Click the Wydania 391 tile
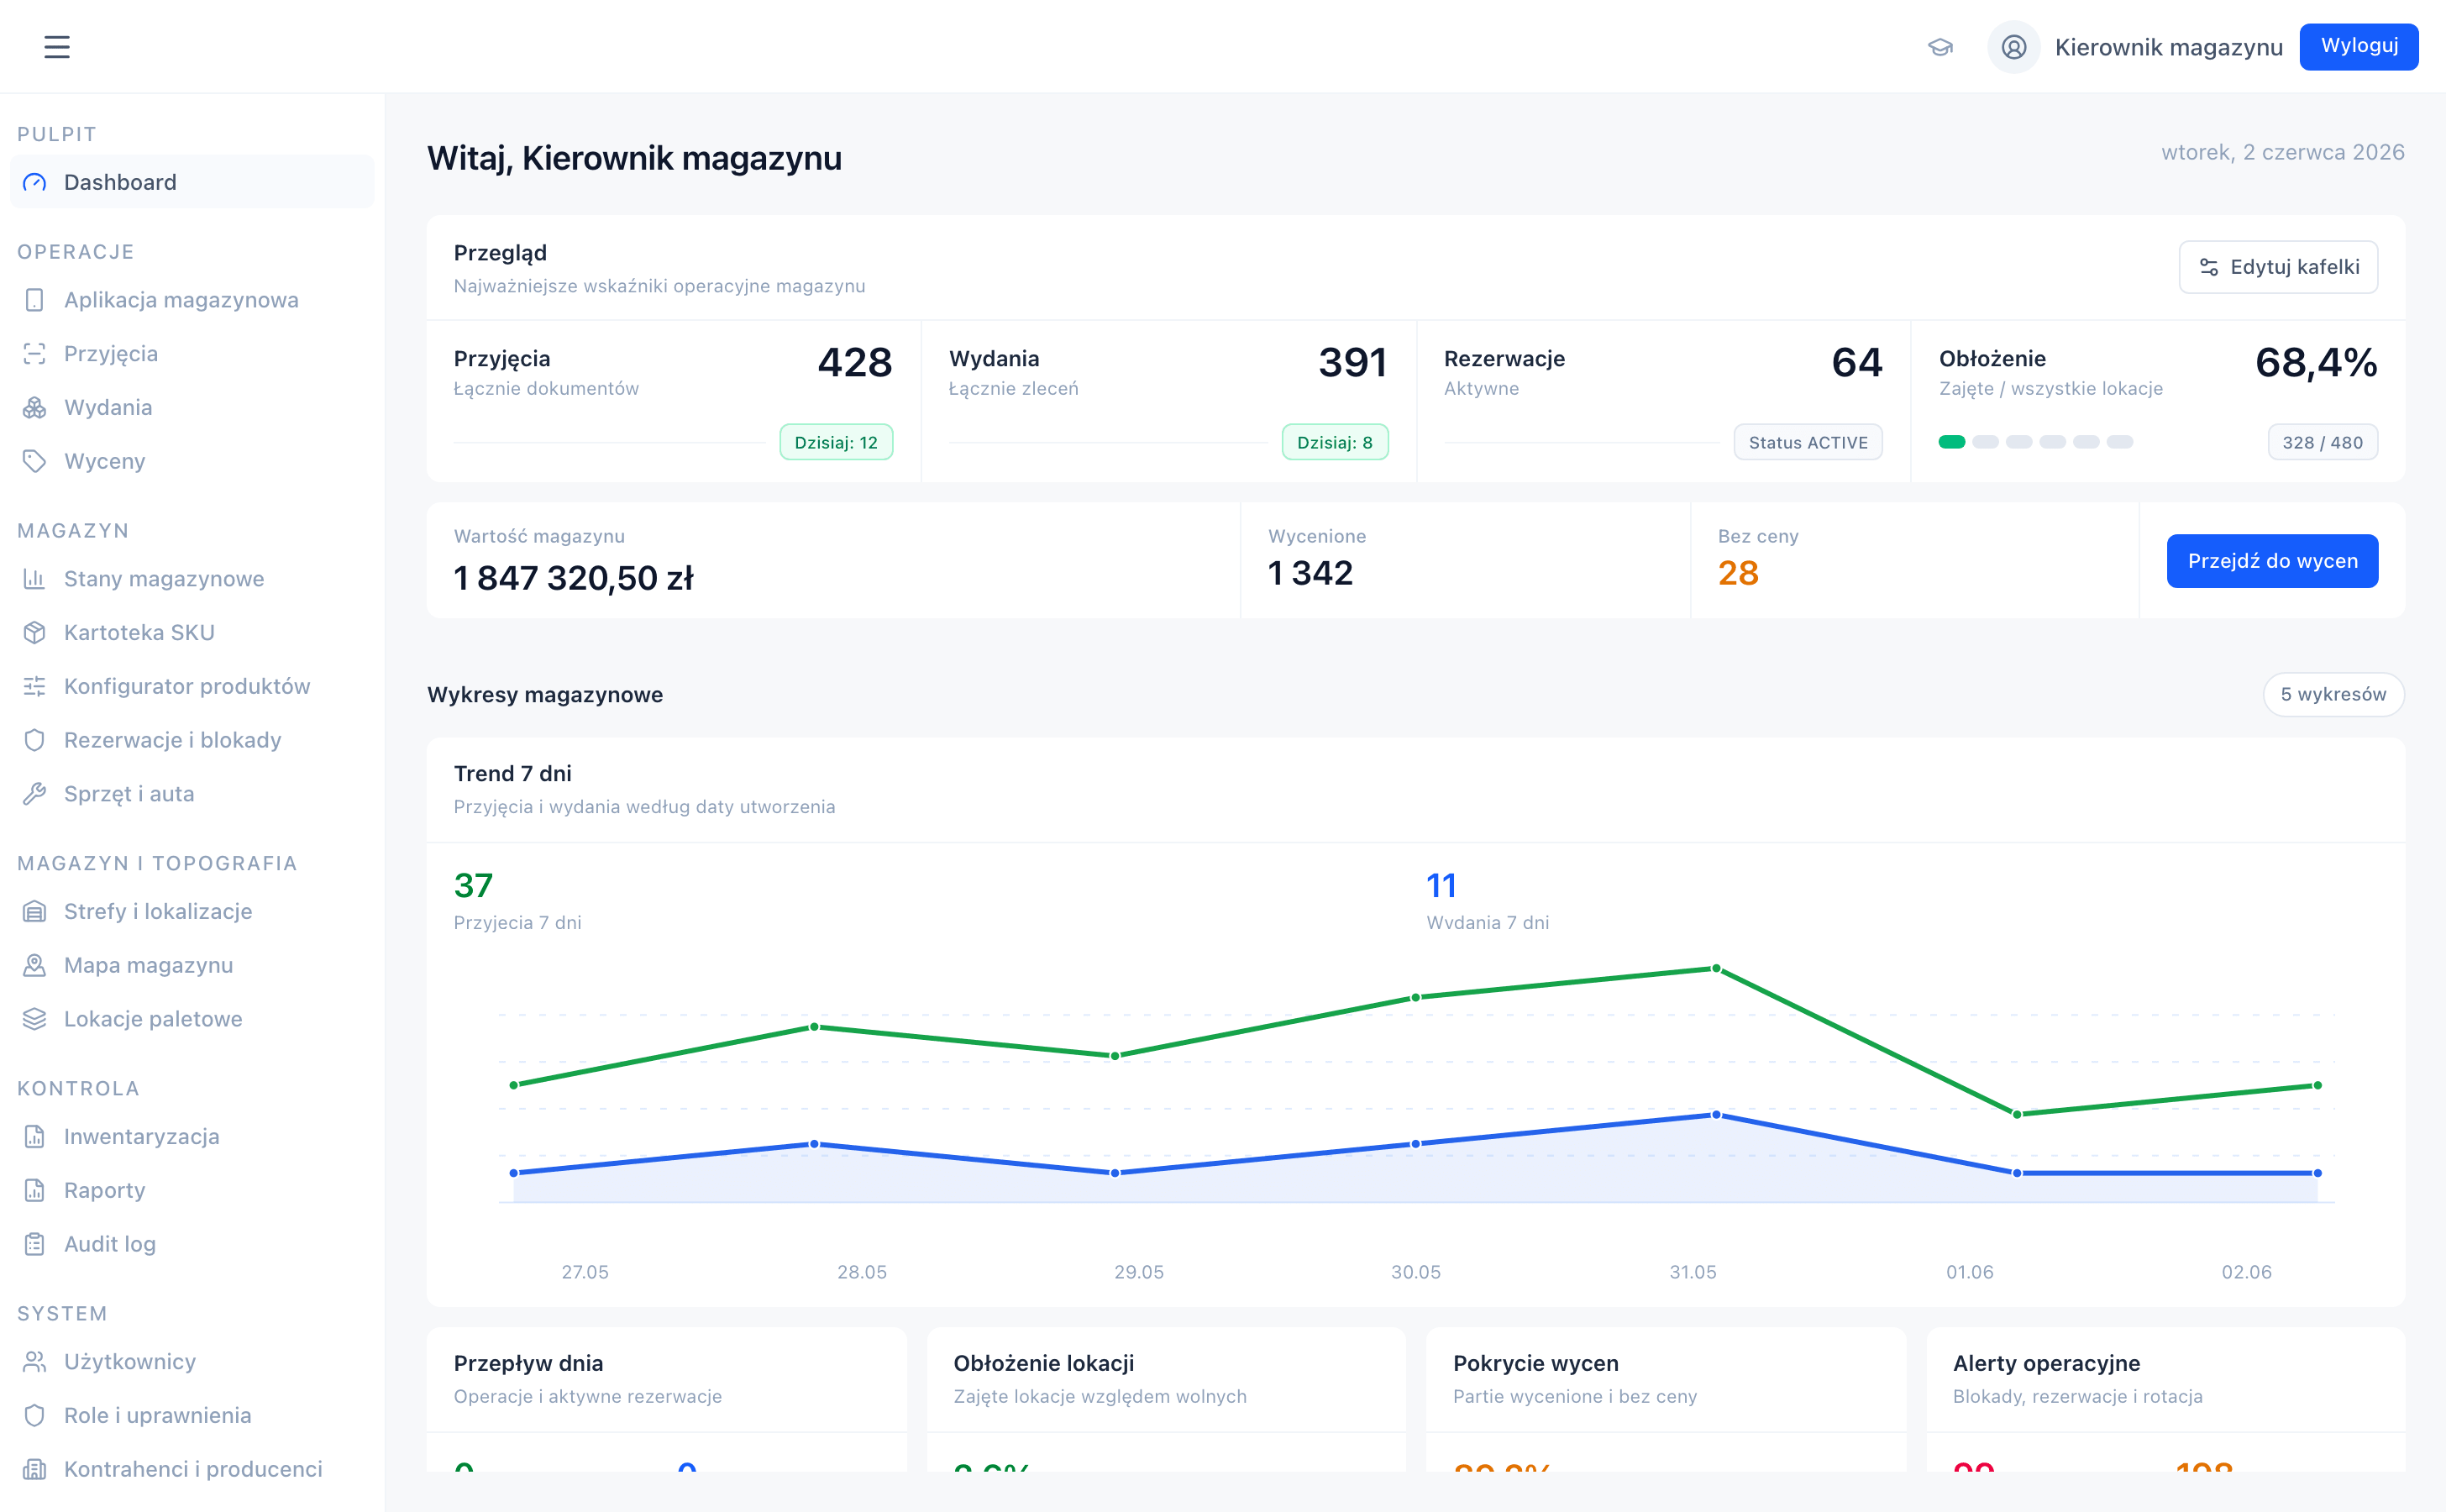2446x1512 pixels. pyautogui.click(x=1168, y=401)
